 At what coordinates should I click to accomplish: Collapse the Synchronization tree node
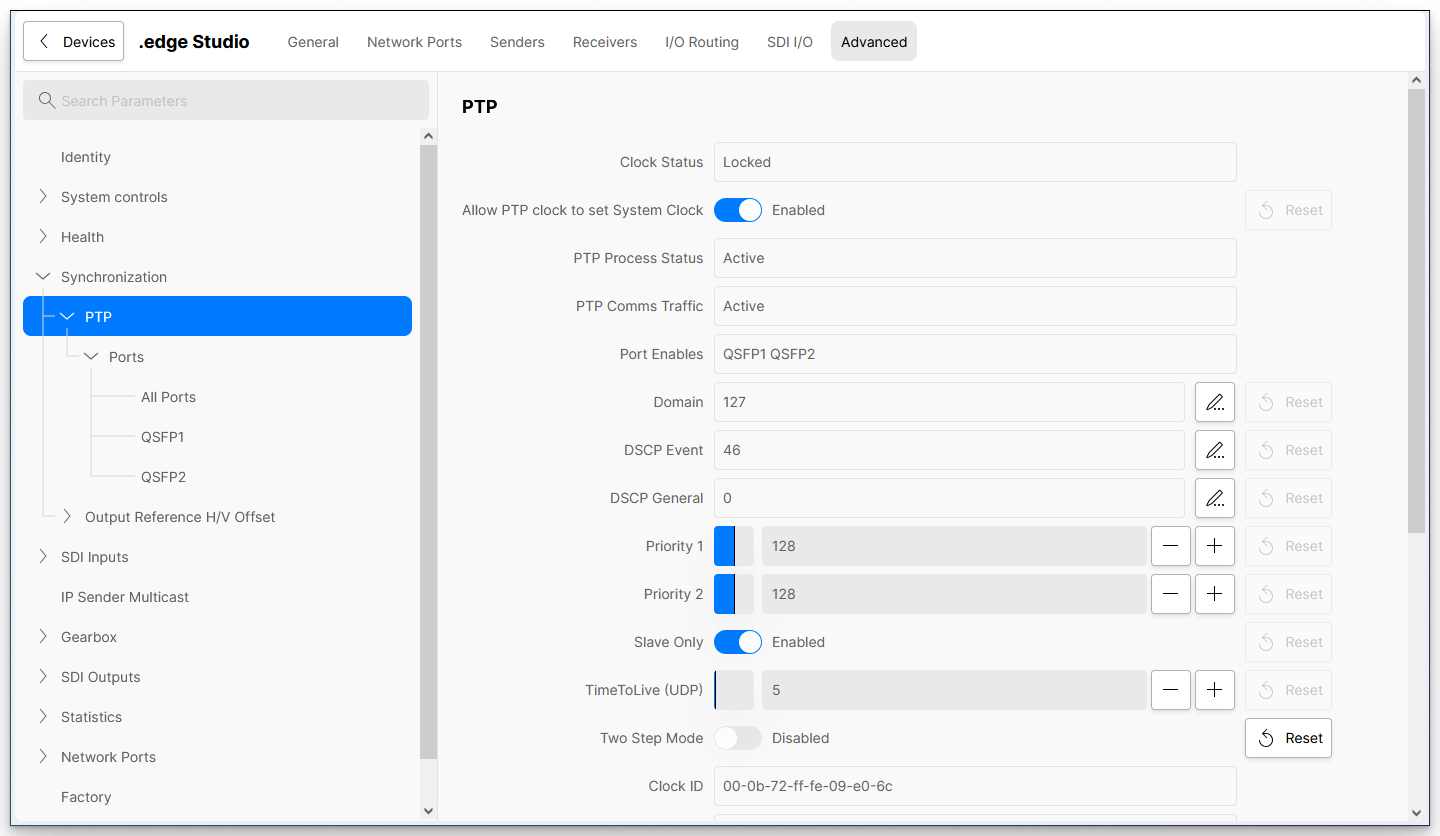[x=43, y=277]
